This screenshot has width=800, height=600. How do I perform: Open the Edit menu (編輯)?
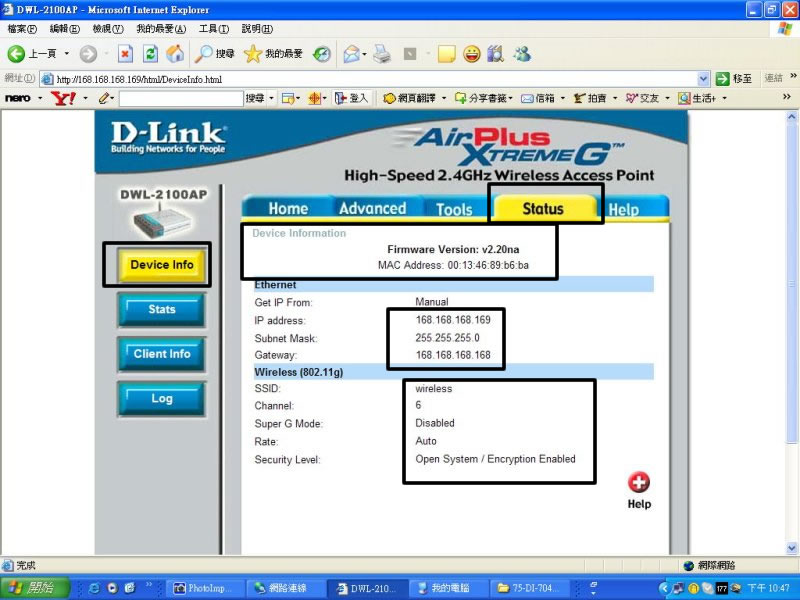point(65,29)
